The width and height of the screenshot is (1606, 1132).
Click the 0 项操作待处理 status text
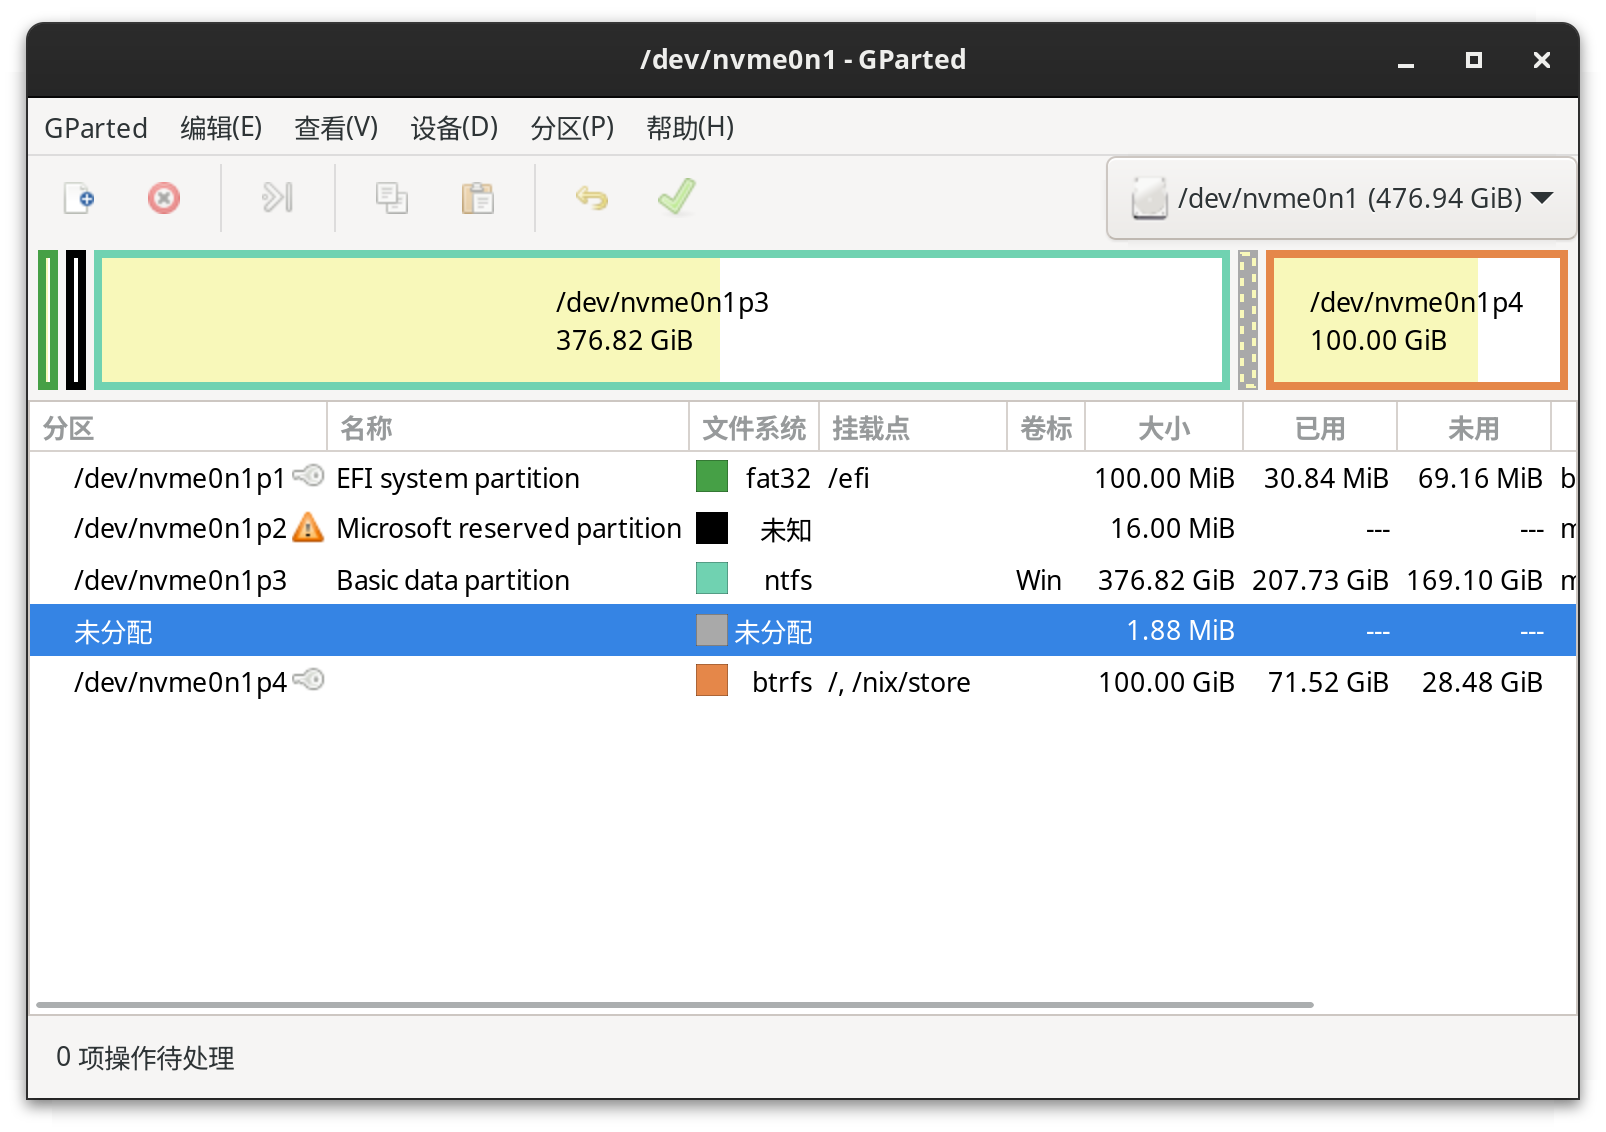145,1058
